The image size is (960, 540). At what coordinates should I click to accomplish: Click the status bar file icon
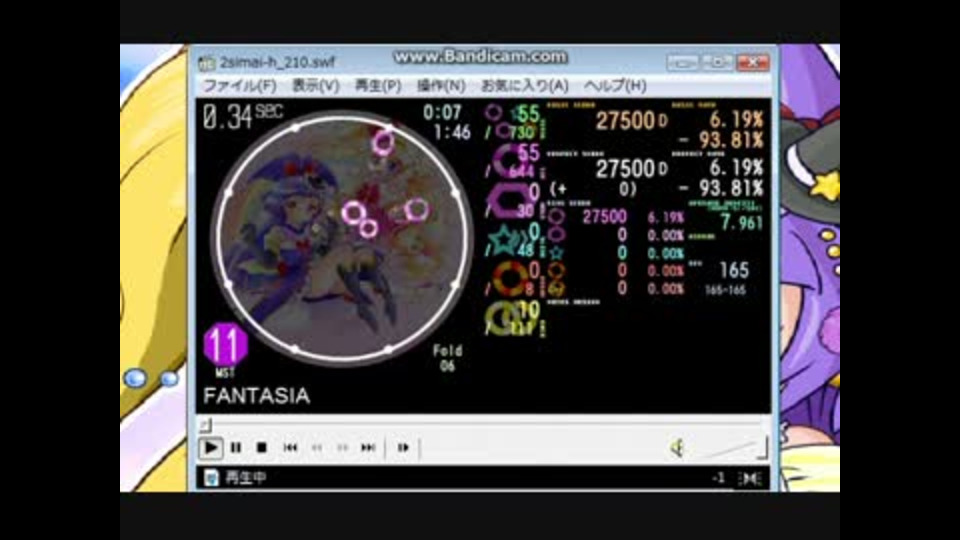point(211,478)
